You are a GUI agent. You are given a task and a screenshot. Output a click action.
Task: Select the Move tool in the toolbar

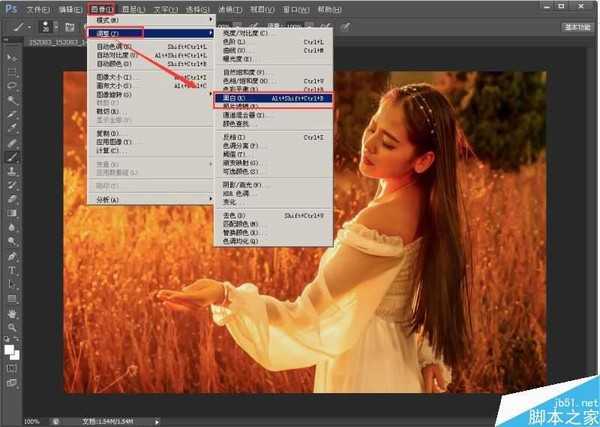click(13, 59)
